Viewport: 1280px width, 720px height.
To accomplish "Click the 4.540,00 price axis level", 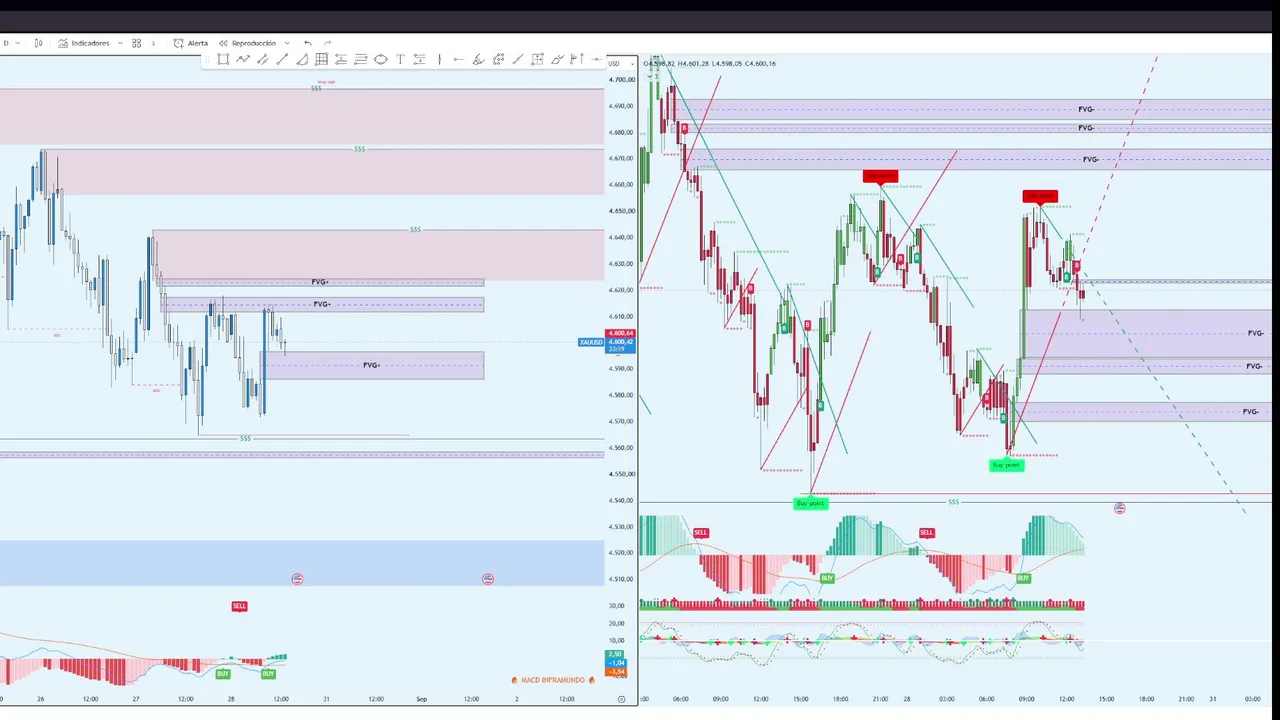I will coord(622,500).
